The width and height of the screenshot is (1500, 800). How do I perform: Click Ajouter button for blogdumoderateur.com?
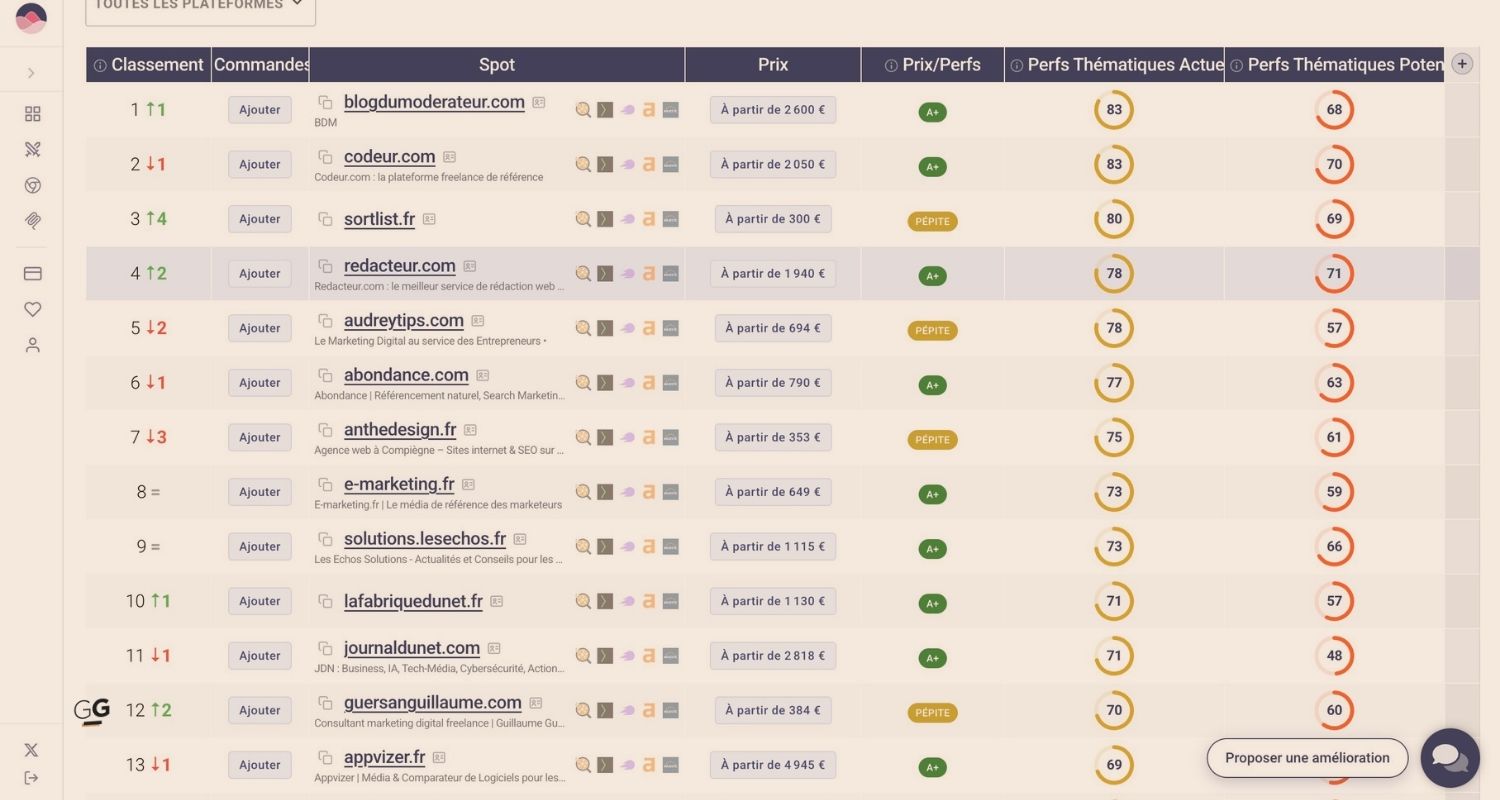[260, 110]
